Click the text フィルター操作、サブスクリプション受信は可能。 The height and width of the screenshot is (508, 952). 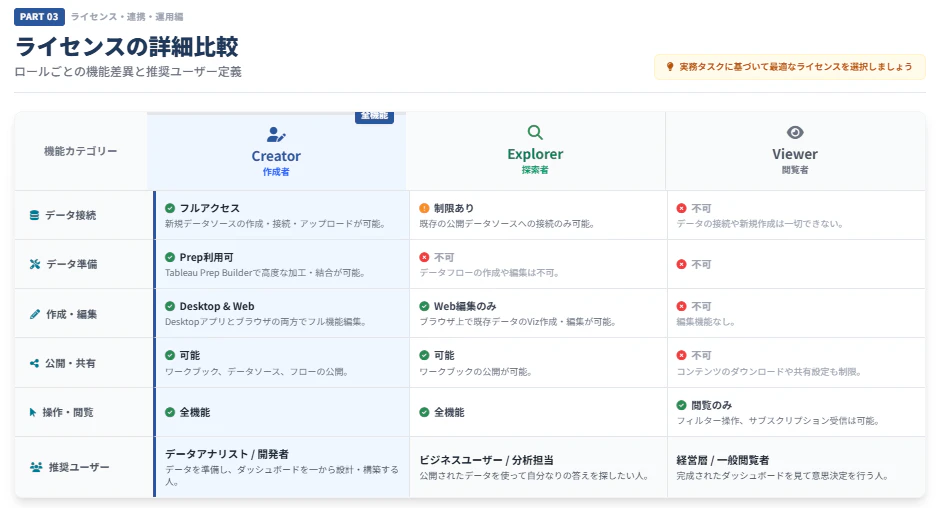click(779, 421)
